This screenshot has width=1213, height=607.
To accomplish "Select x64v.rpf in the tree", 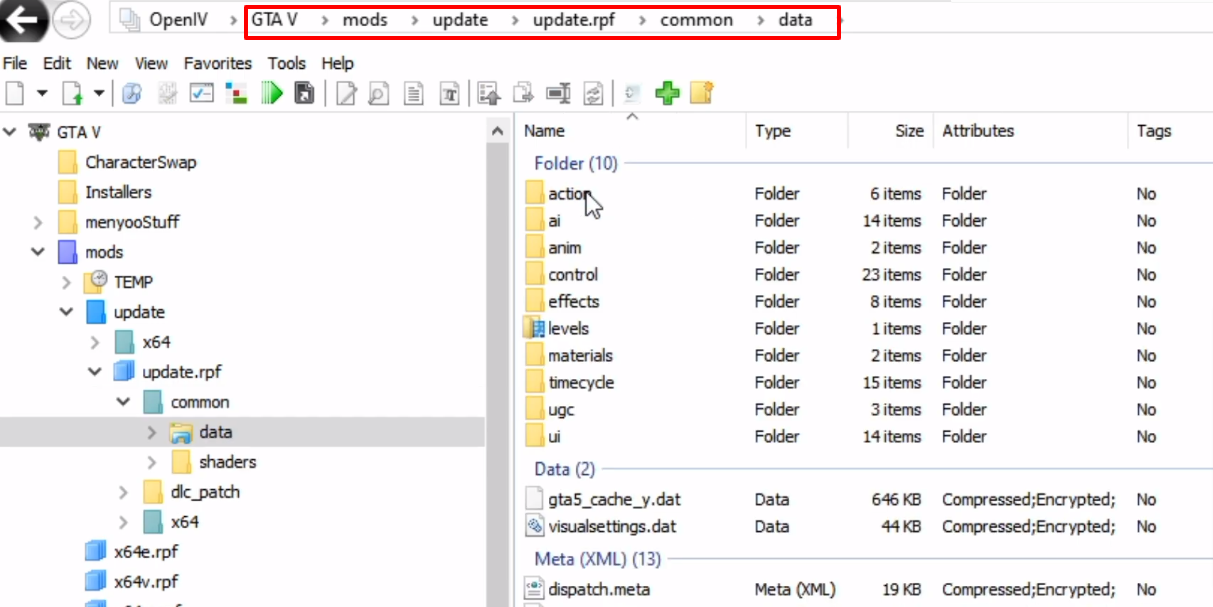I will 146,581.
